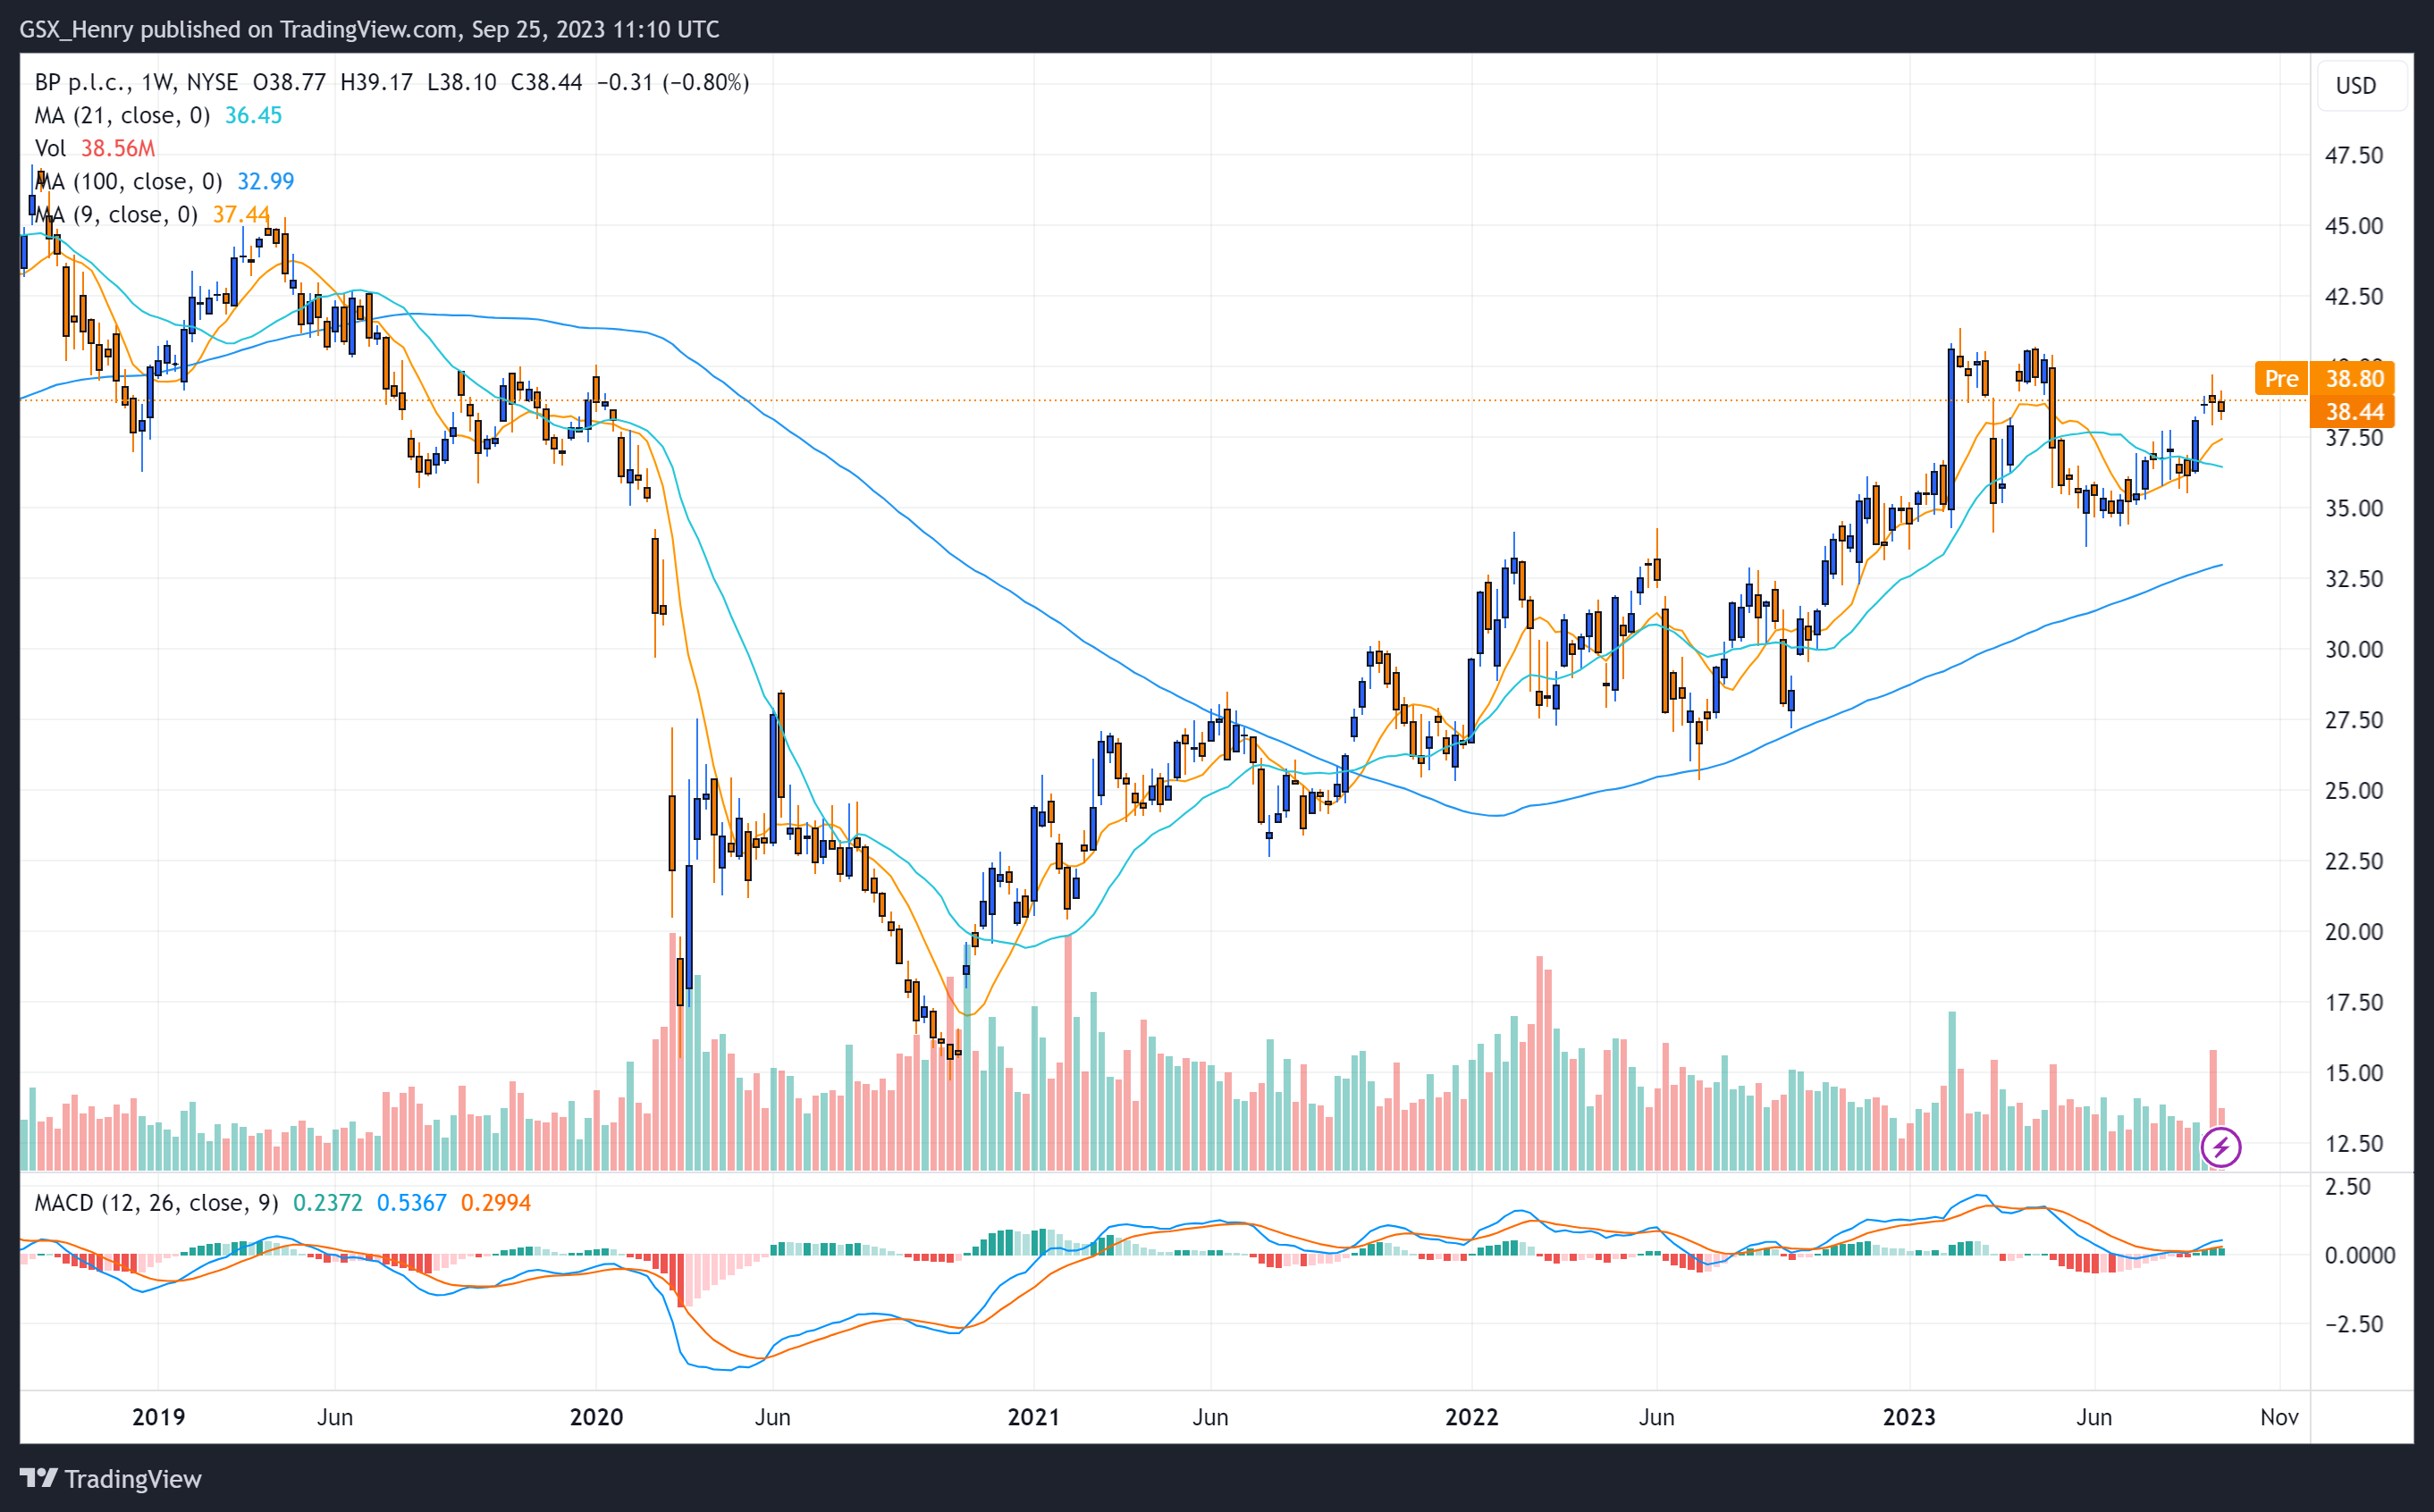Click the MA 21 indicator legend
This screenshot has width=2434, height=1512.
[x=122, y=115]
